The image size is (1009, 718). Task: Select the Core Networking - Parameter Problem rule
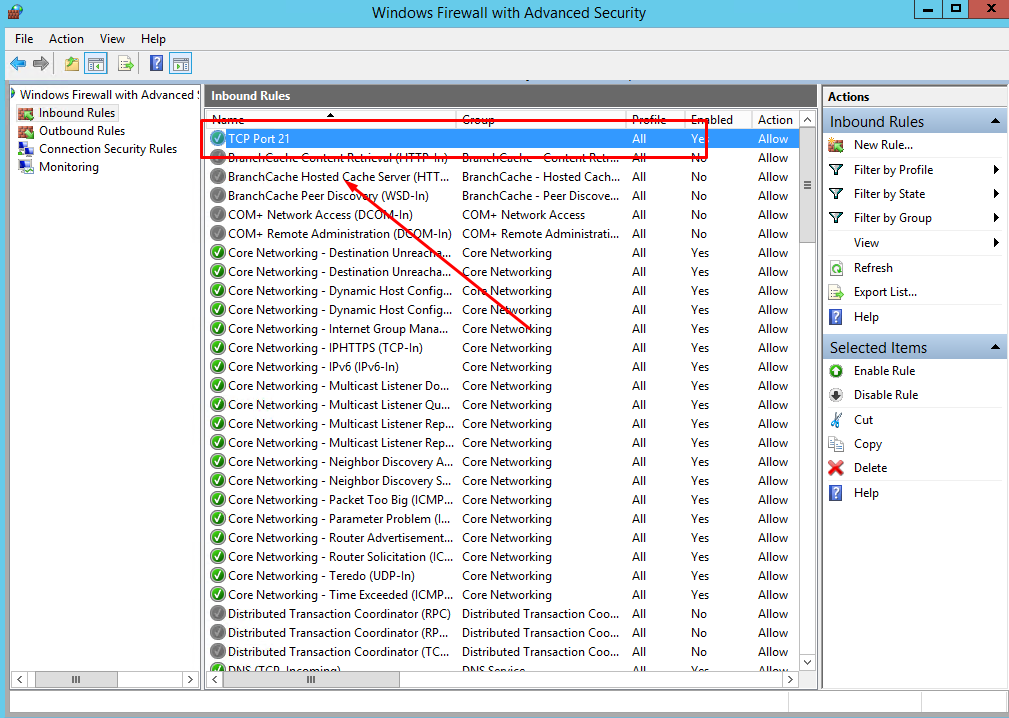click(x=503, y=519)
